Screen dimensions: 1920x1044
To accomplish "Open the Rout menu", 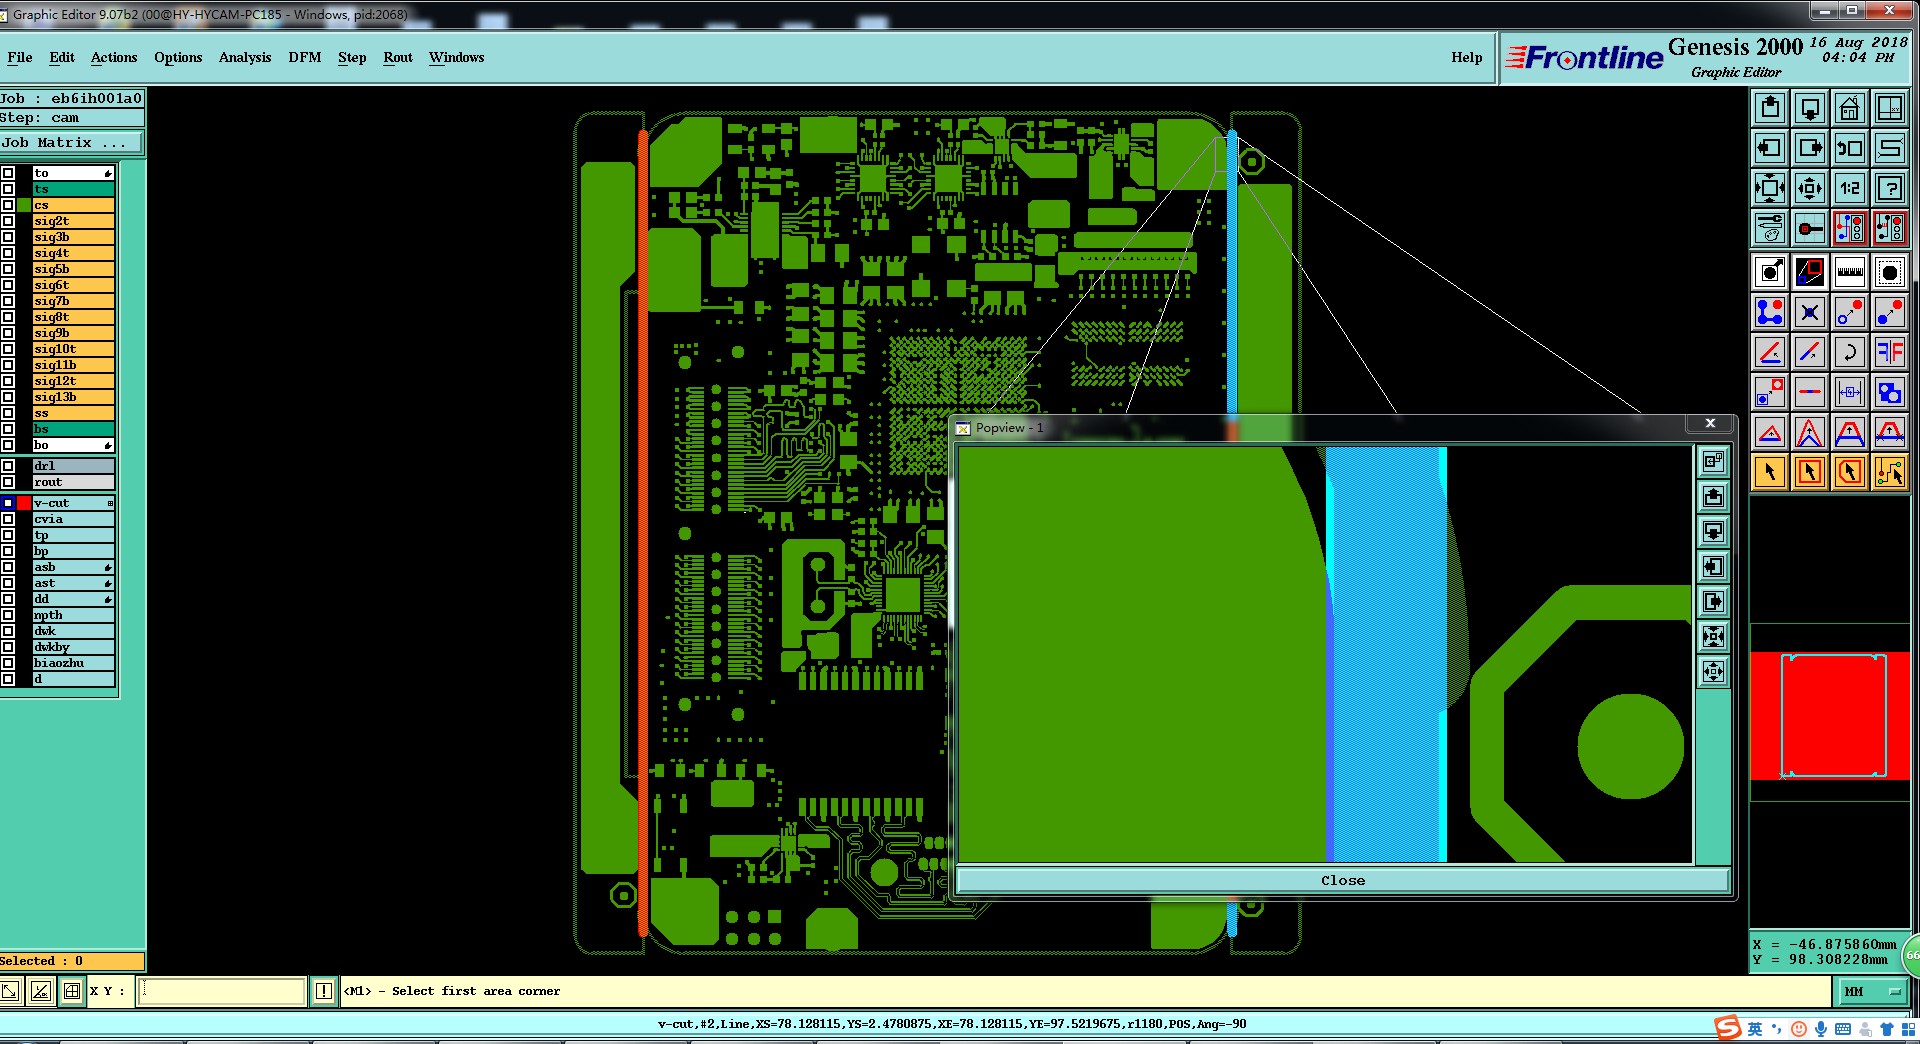I will [398, 58].
